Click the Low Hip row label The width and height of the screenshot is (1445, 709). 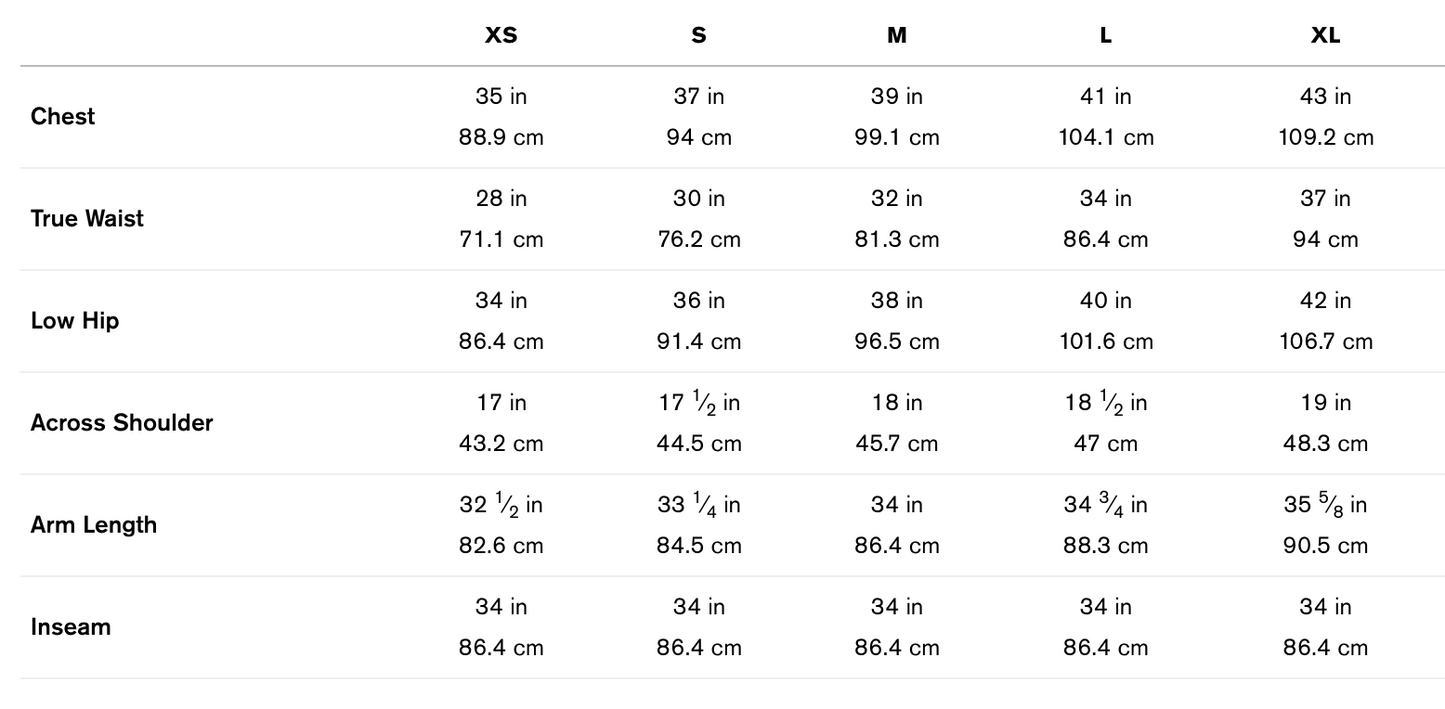(75, 320)
